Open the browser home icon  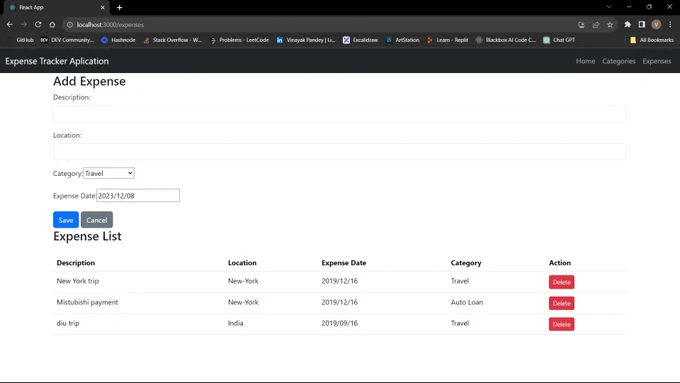point(52,25)
